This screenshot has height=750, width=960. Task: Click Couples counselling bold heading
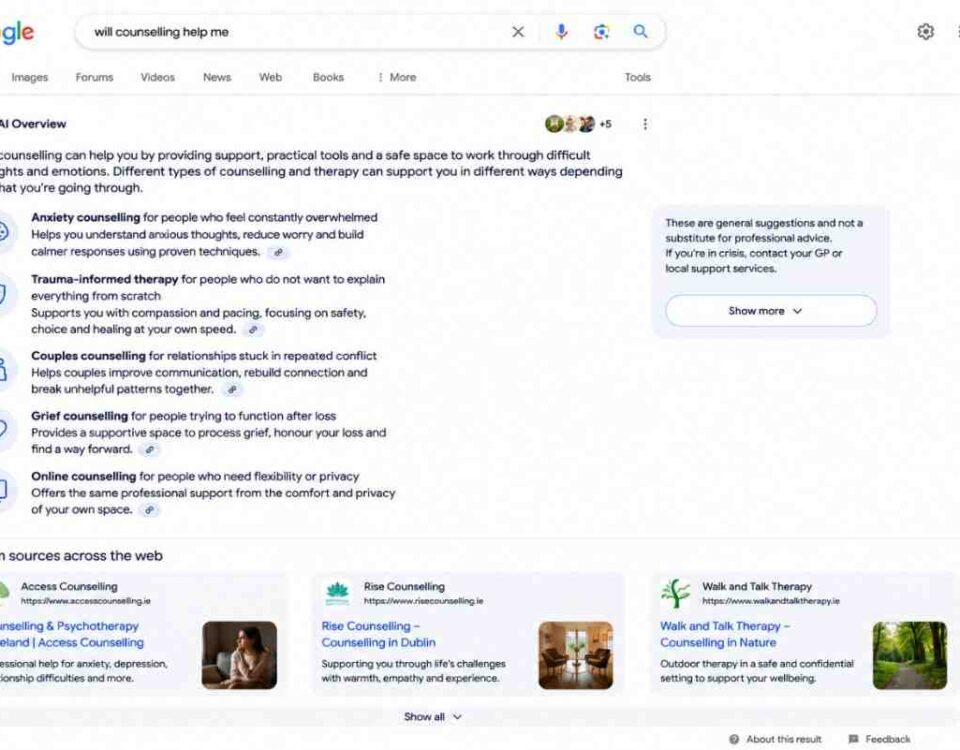tap(88, 356)
